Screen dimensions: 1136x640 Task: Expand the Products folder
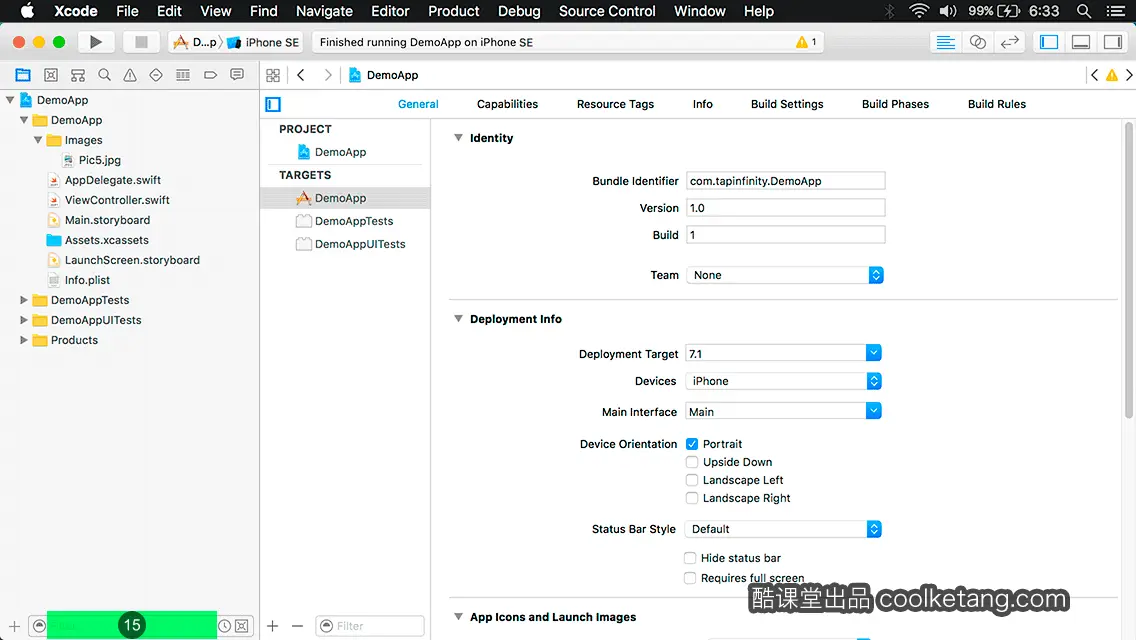[x=24, y=339]
